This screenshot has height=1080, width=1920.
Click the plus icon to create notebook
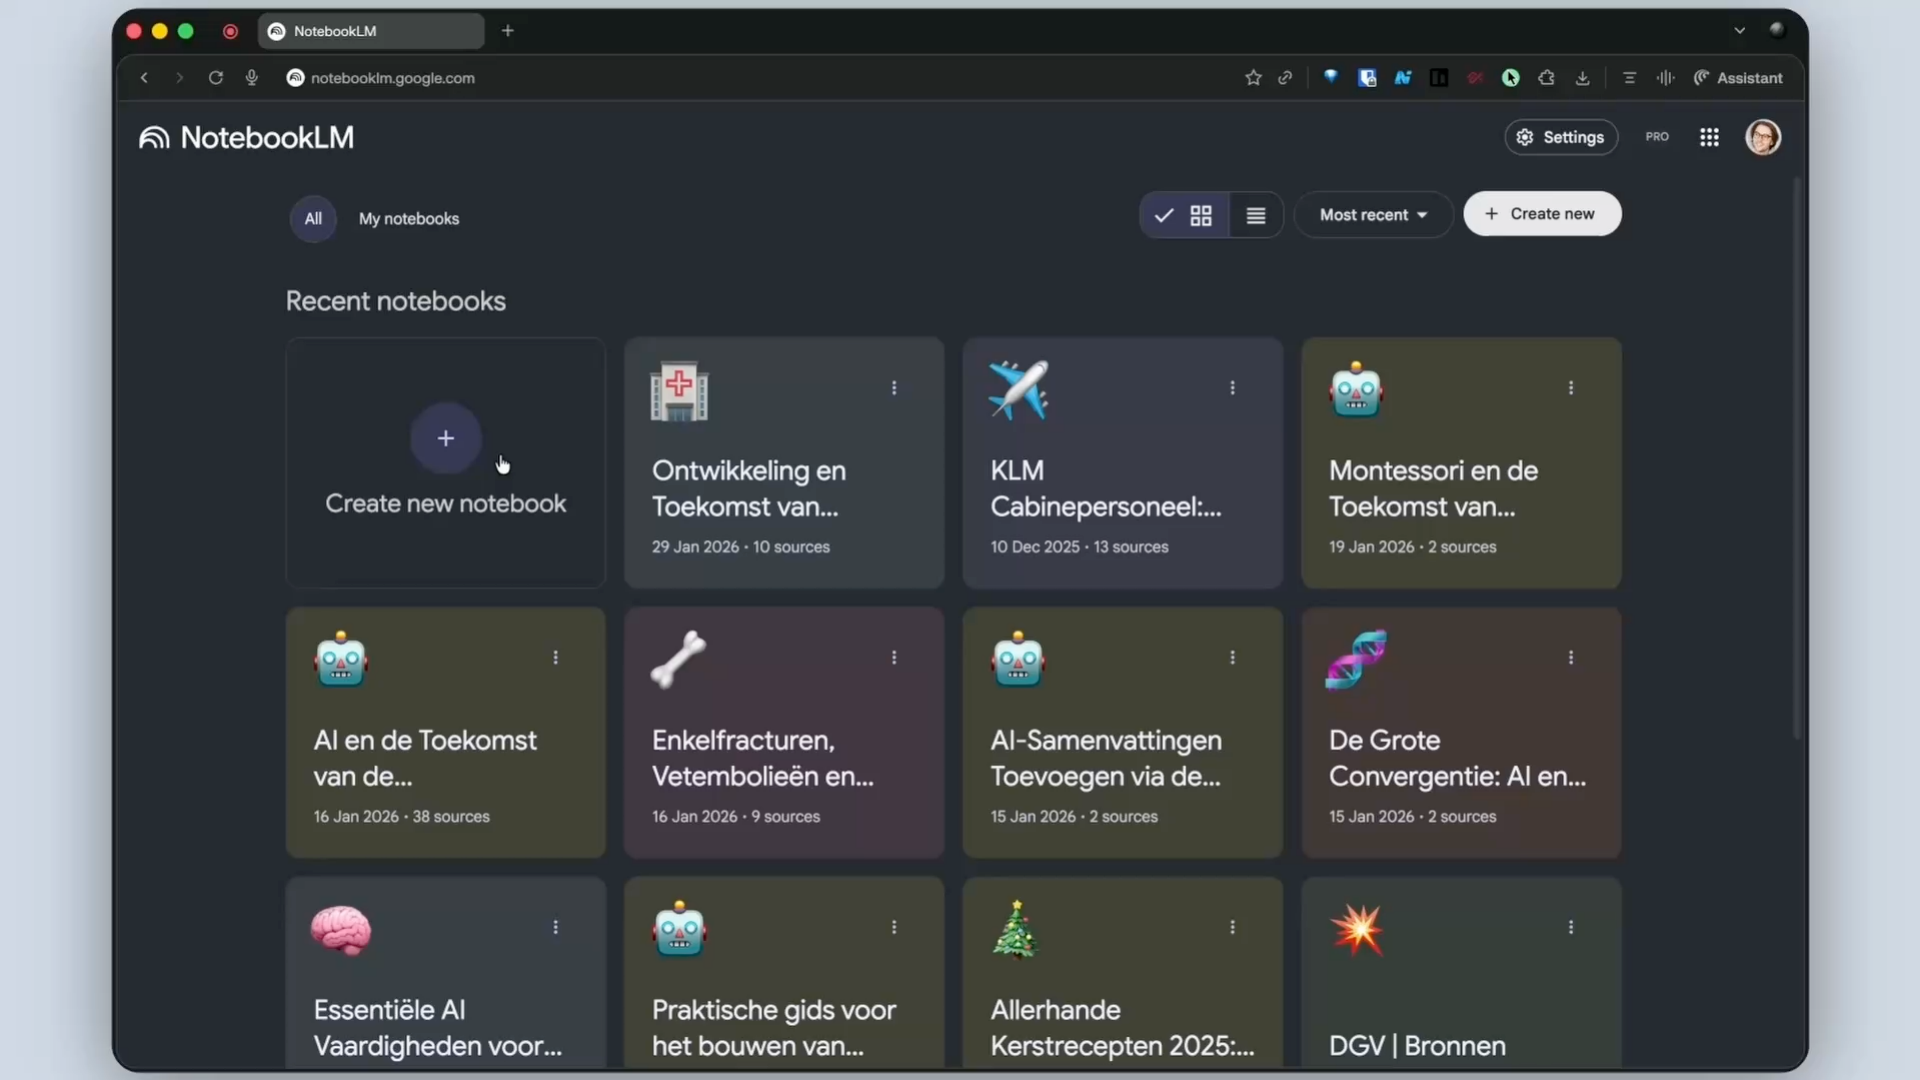pyautogui.click(x=445, y=438)
